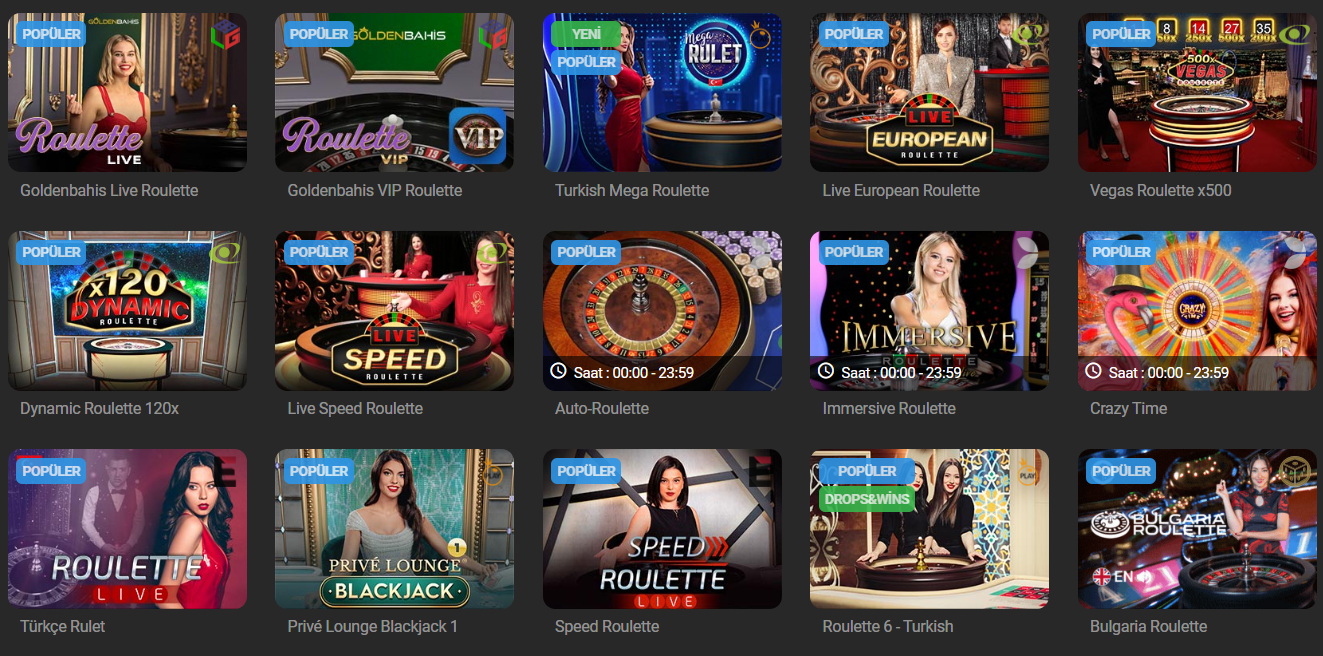Launch the Crazy Time game thumbnail

click(1197, 310)
